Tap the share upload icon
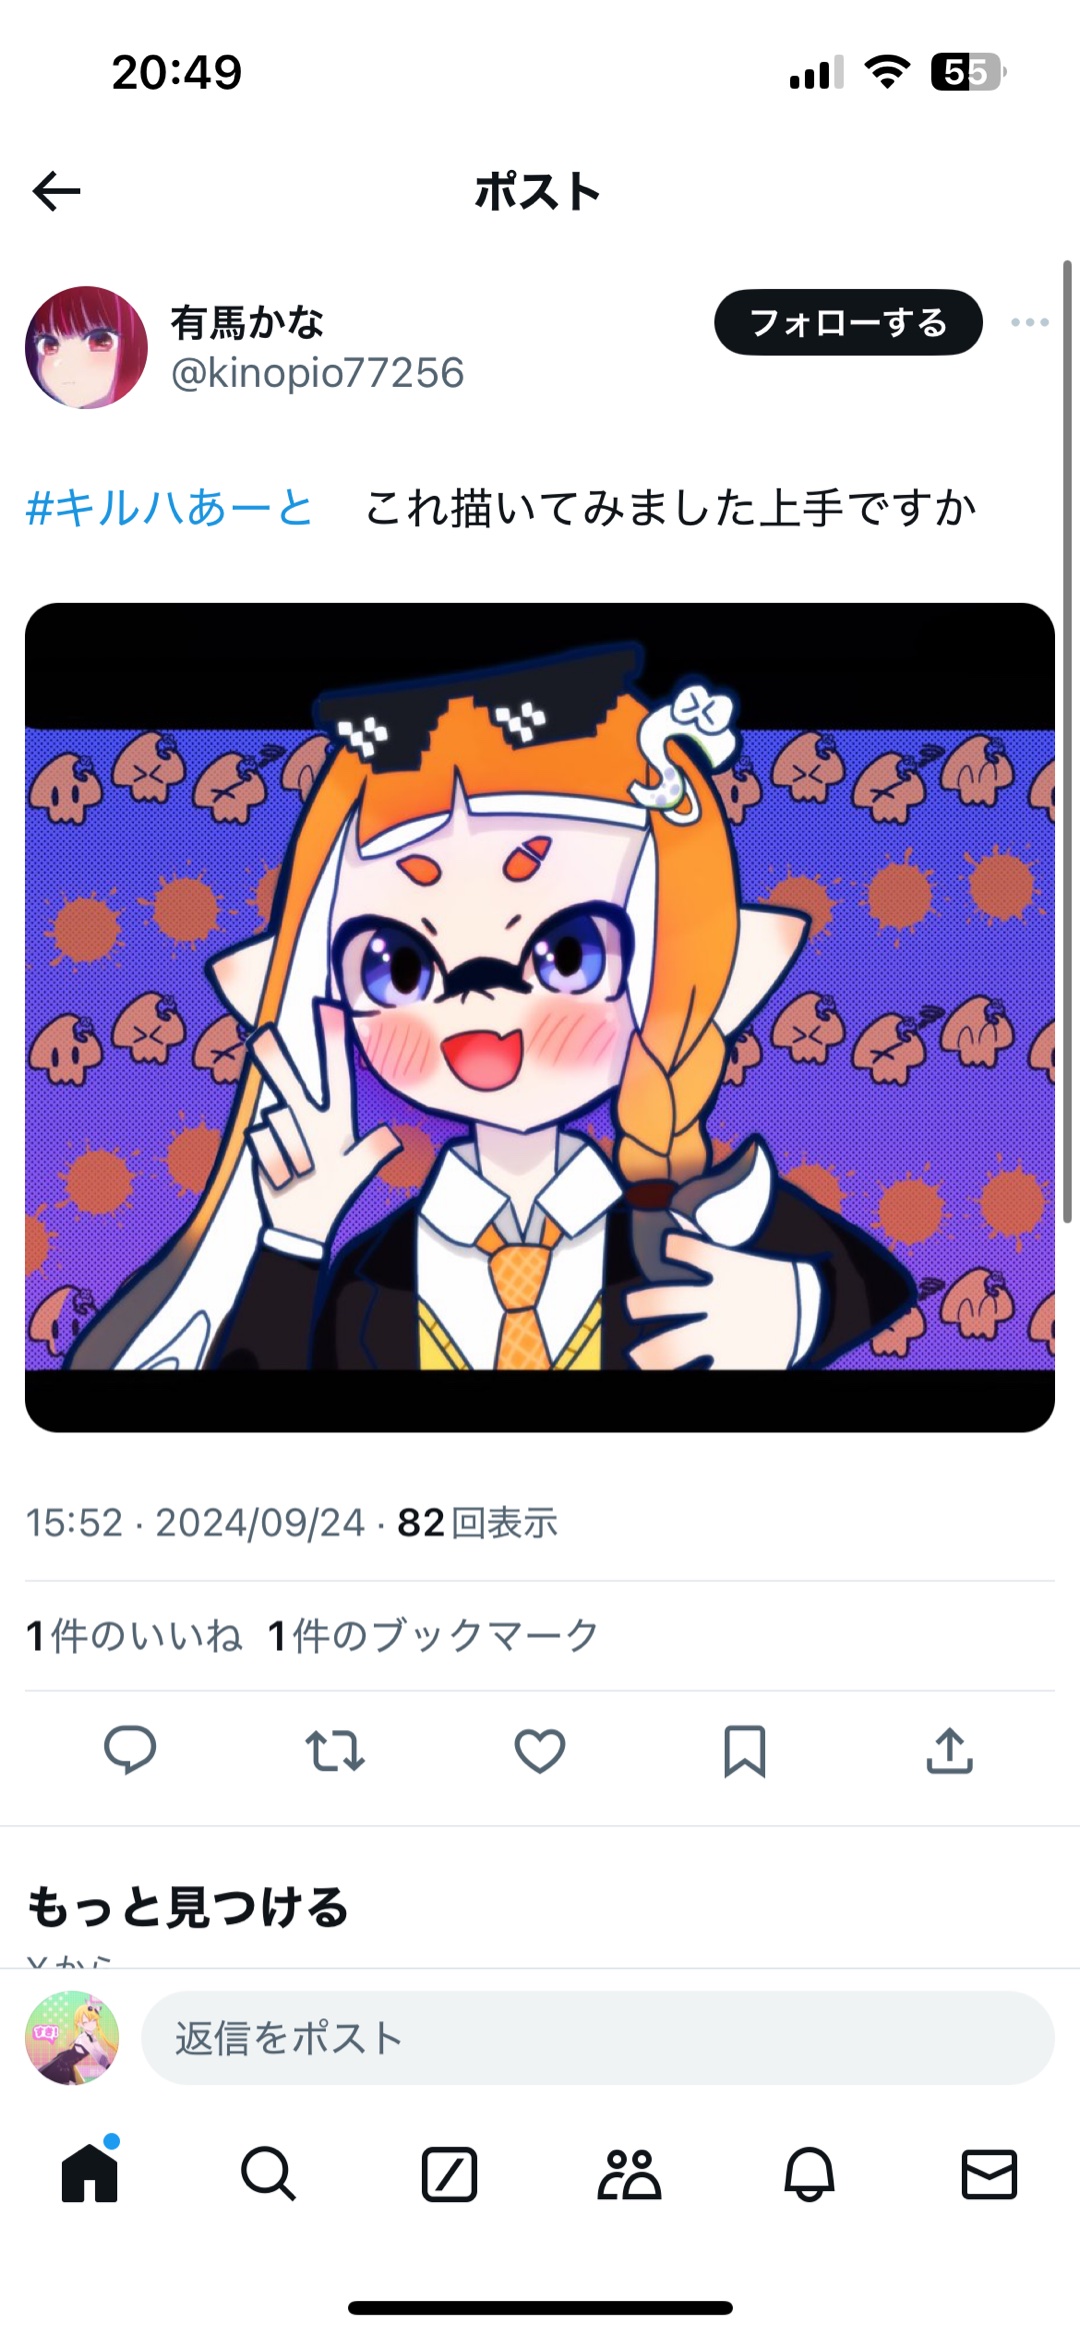Screen dimensions: 1080x2338 (949, 1751)
